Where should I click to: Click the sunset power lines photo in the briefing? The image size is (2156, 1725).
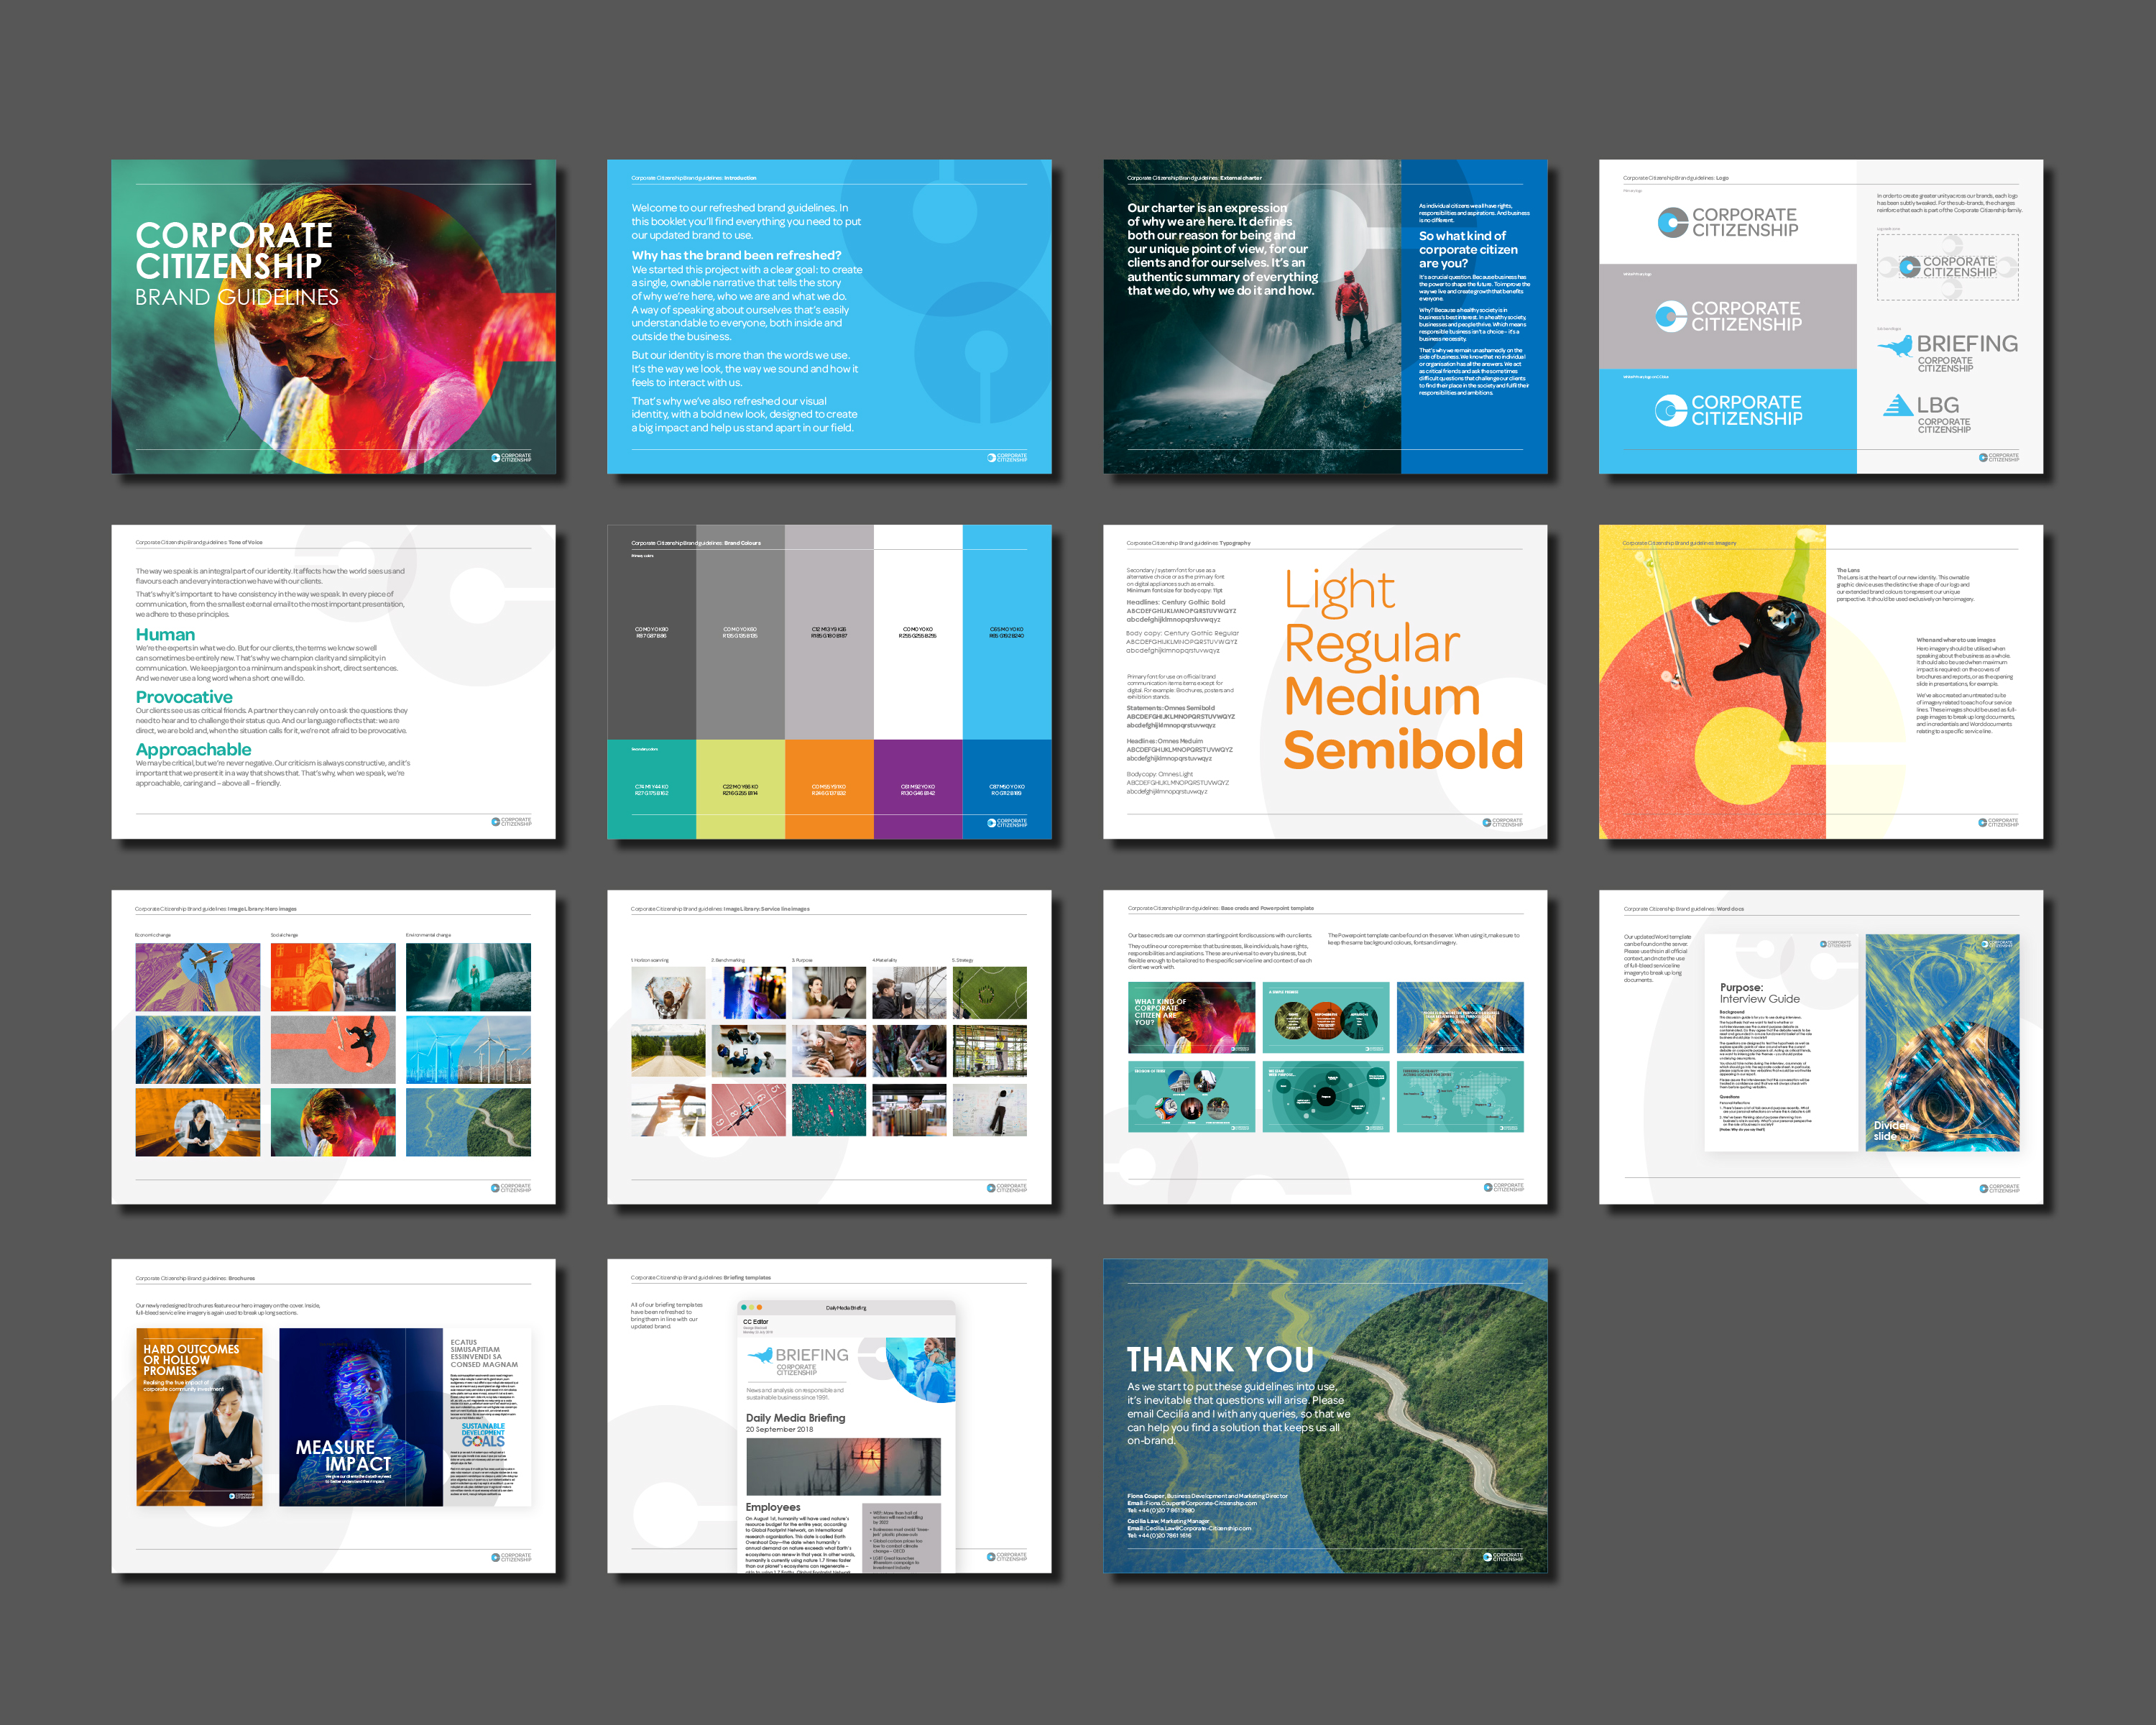[x=843, y=1467]
